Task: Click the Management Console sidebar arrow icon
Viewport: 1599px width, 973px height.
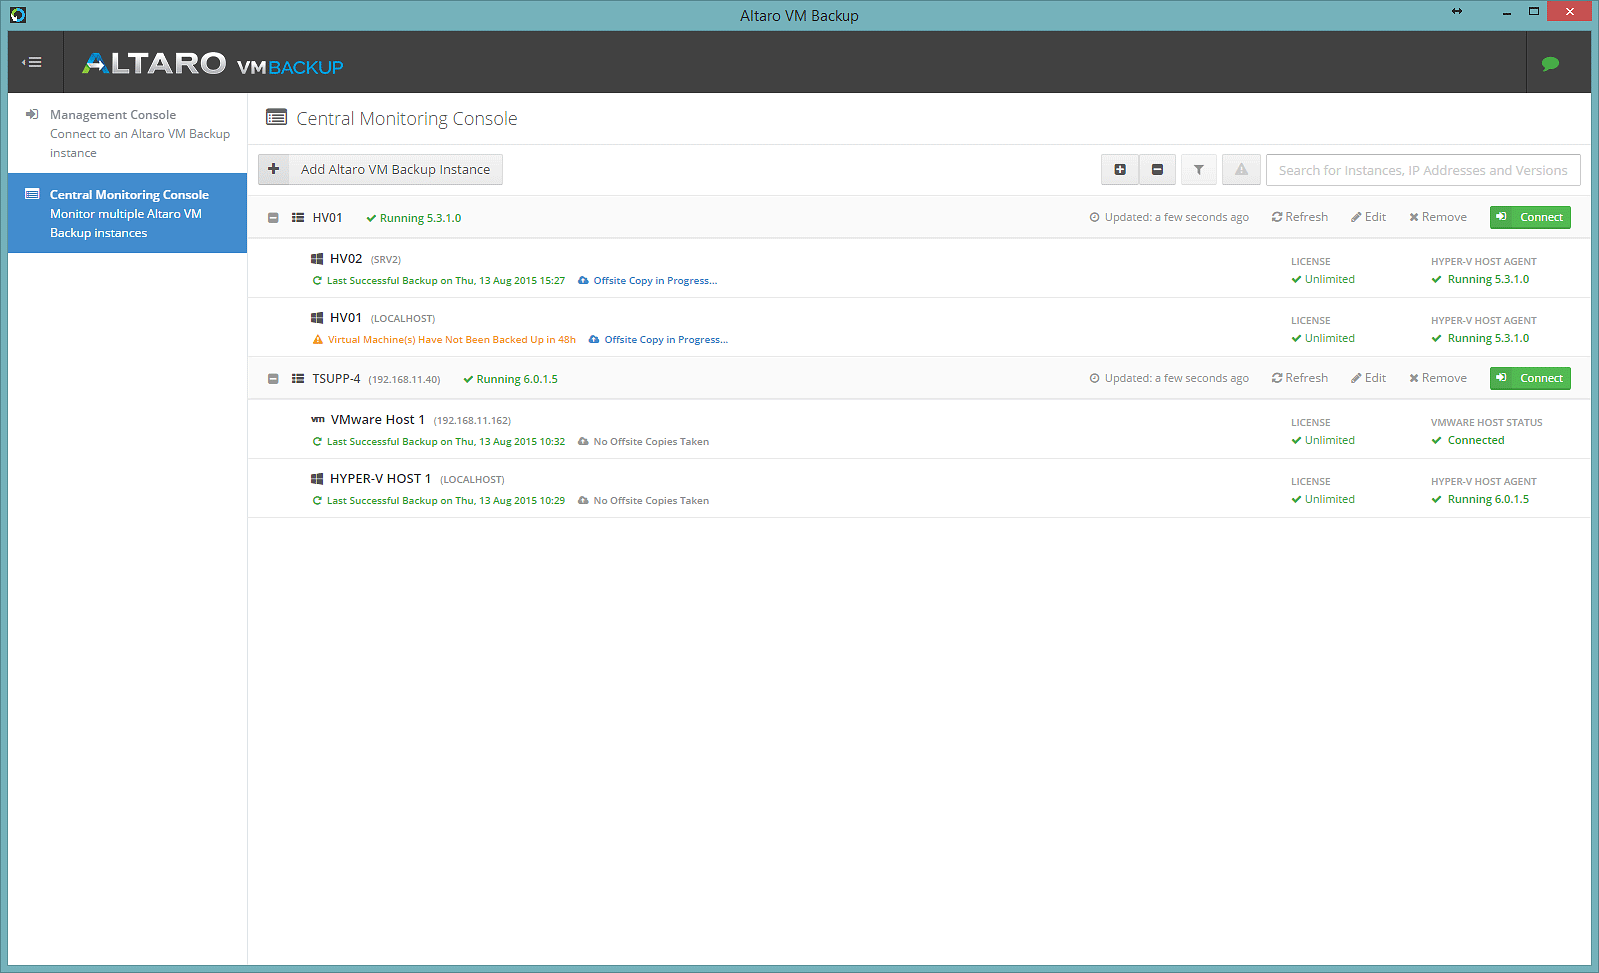Action: tap(32, 114)
